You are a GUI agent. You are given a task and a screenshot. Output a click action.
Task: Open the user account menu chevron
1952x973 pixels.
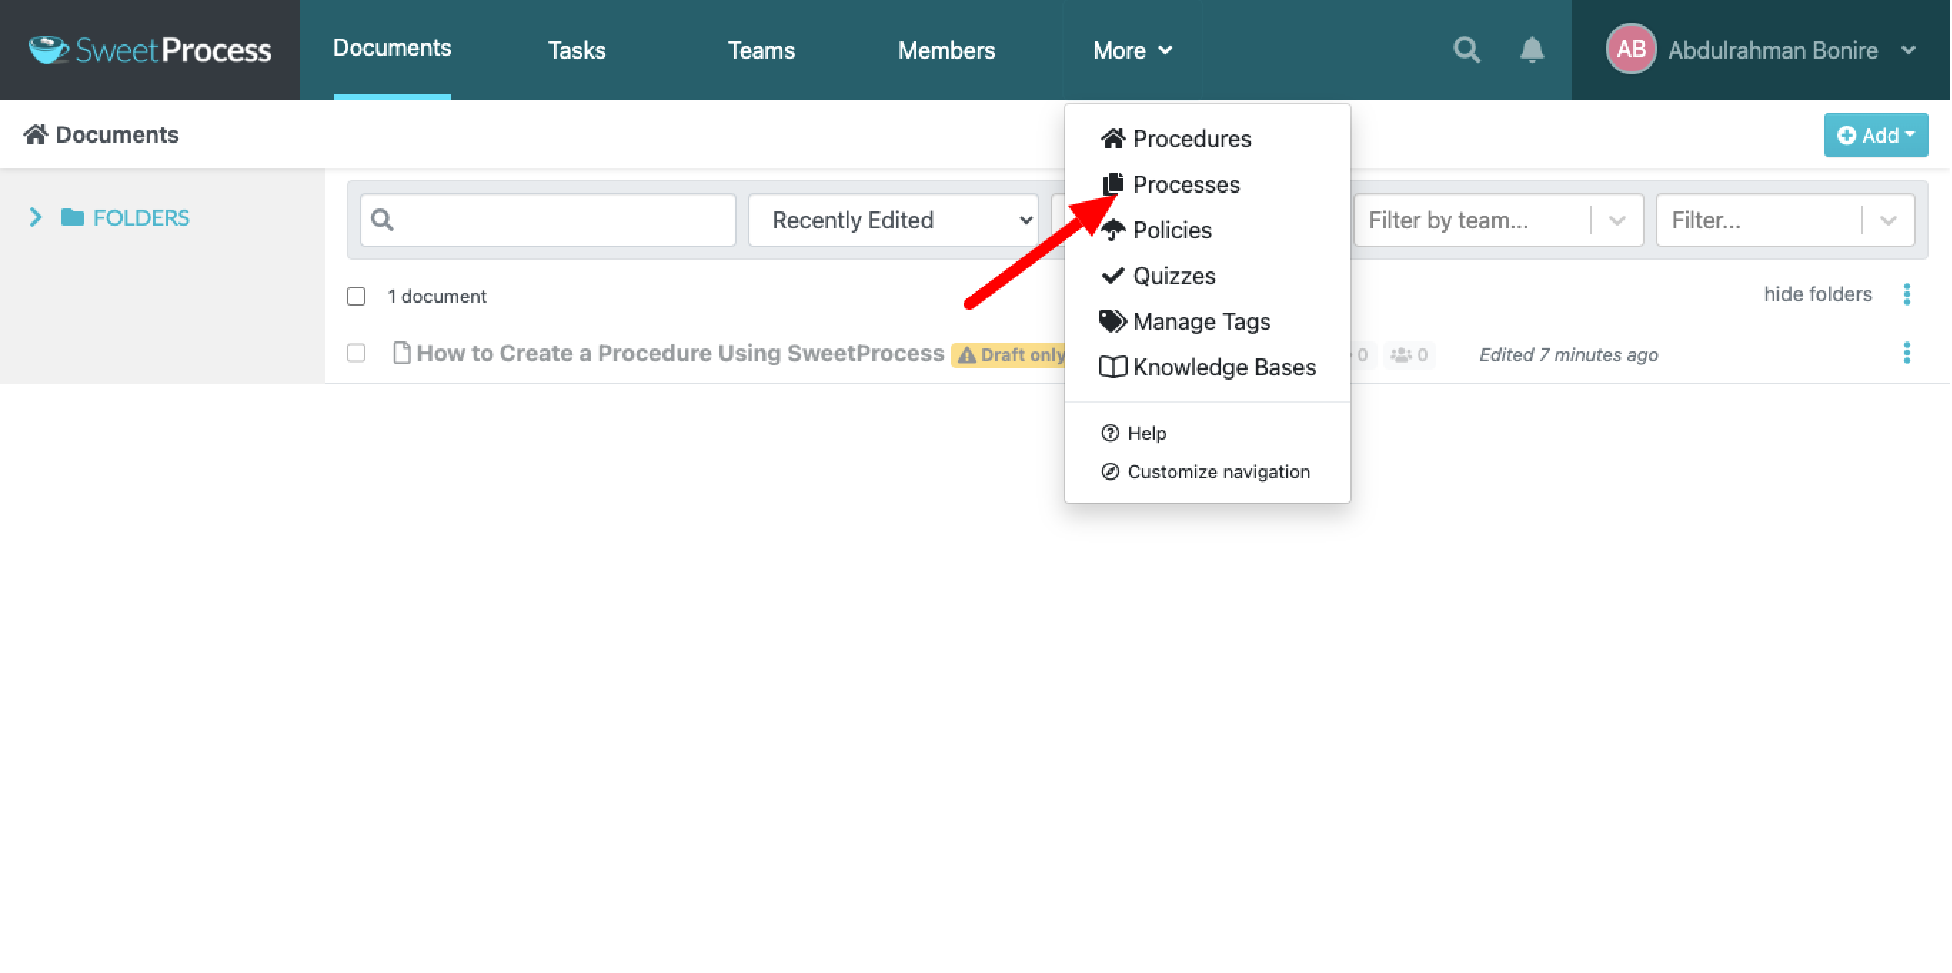coord(1908,50)
